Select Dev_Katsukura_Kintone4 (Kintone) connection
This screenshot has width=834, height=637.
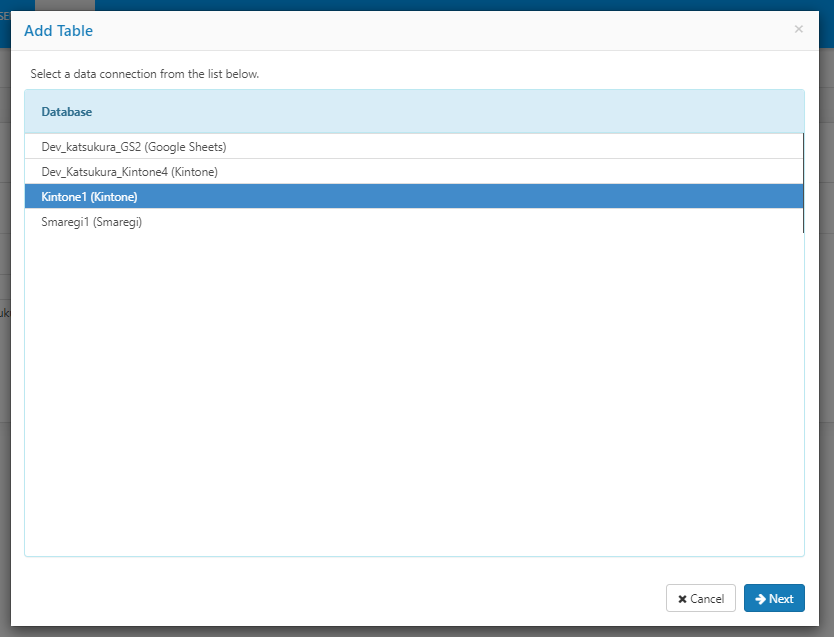(414, 171)
